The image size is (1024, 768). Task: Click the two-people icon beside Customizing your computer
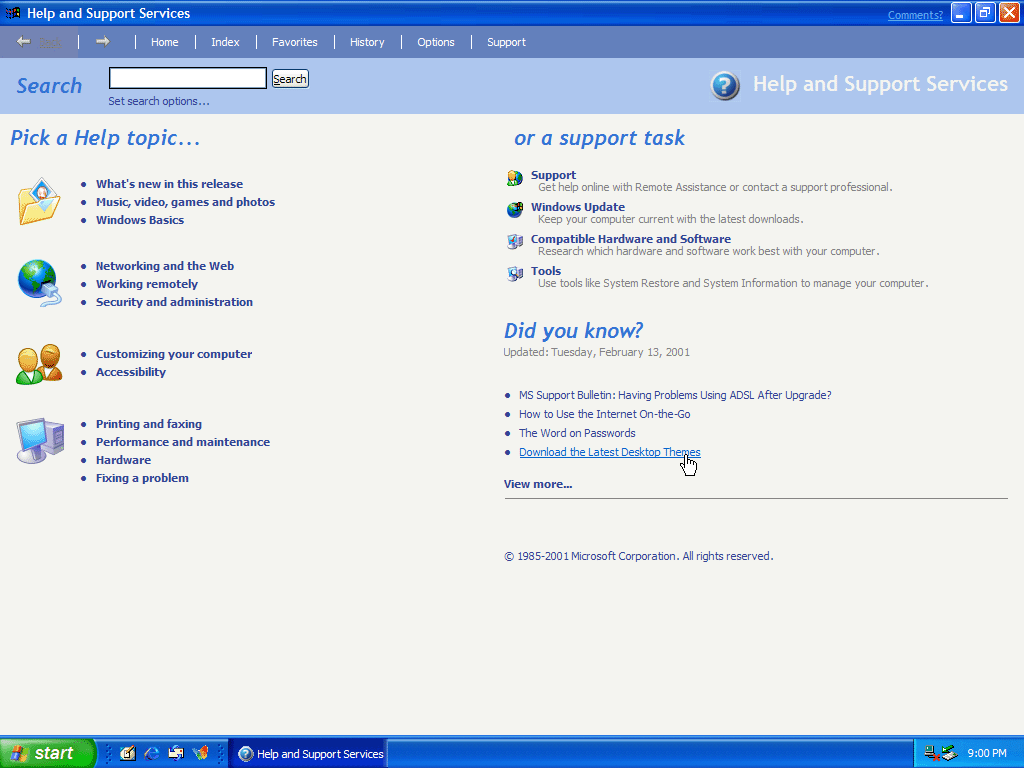(x=39, y=364)
